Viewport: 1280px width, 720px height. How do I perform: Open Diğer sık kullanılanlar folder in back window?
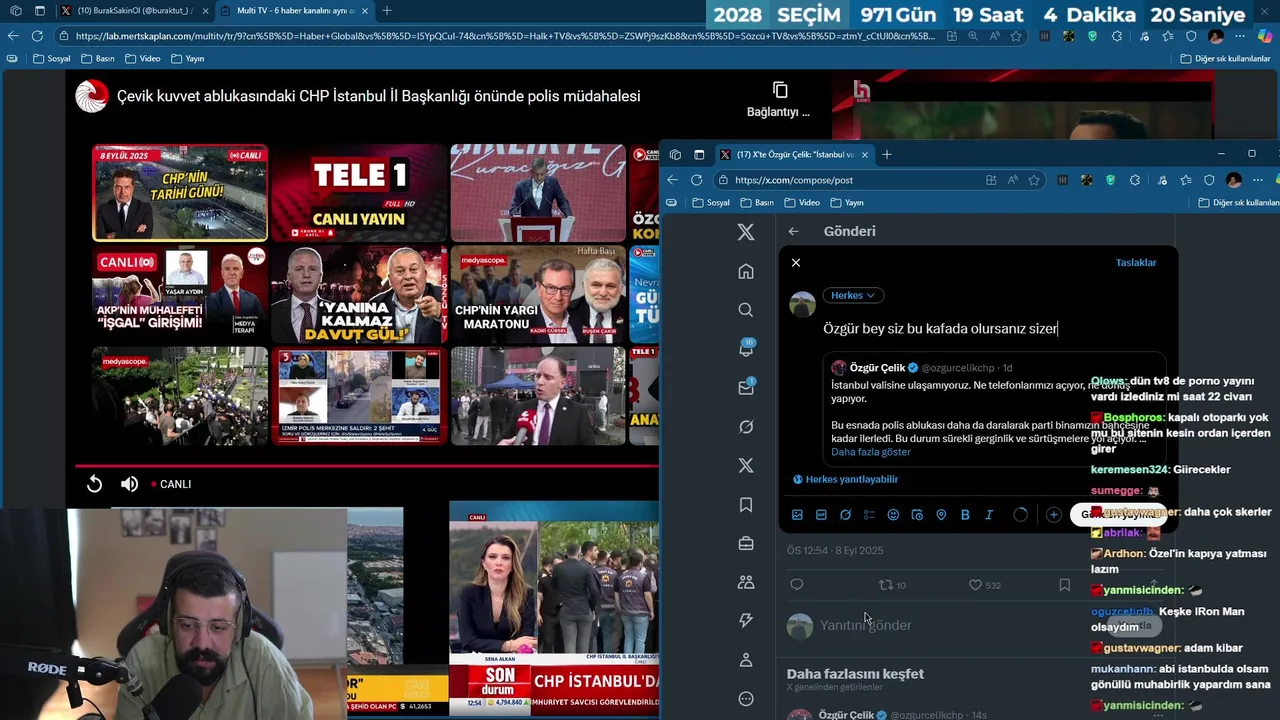(1225, 58)
